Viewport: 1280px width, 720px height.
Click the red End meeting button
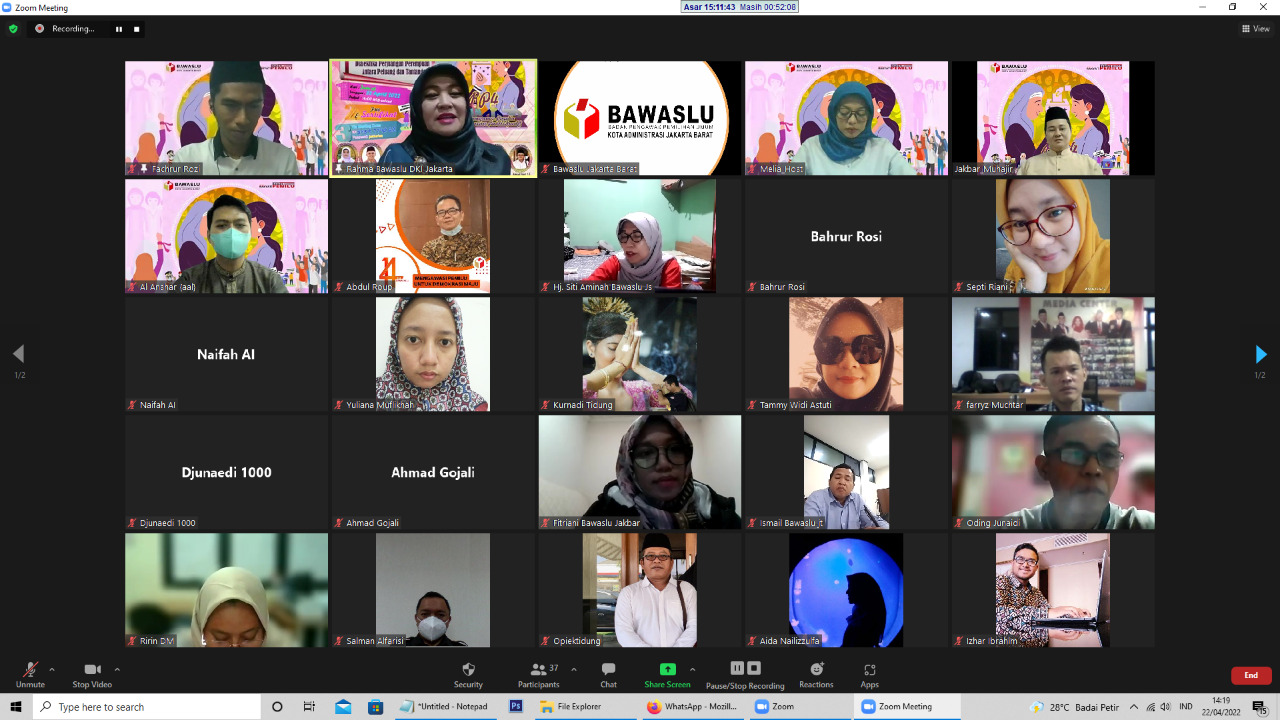coord(1250,676)
